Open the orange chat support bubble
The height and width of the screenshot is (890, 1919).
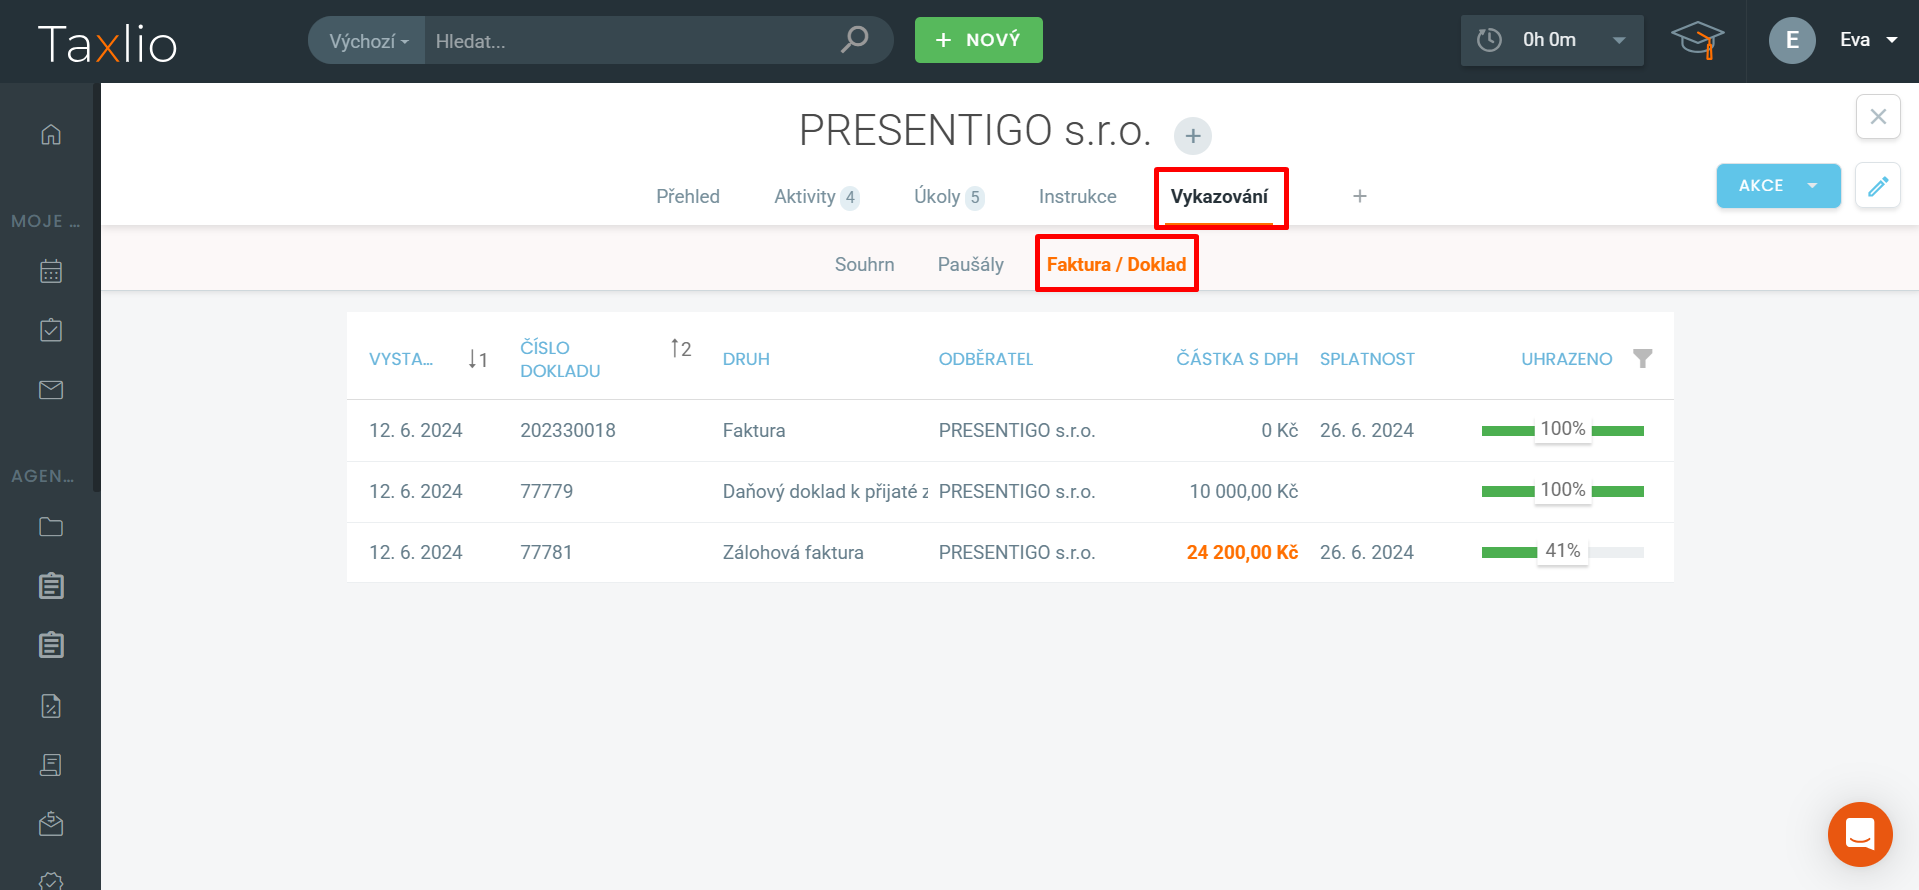pos(1860,834)
